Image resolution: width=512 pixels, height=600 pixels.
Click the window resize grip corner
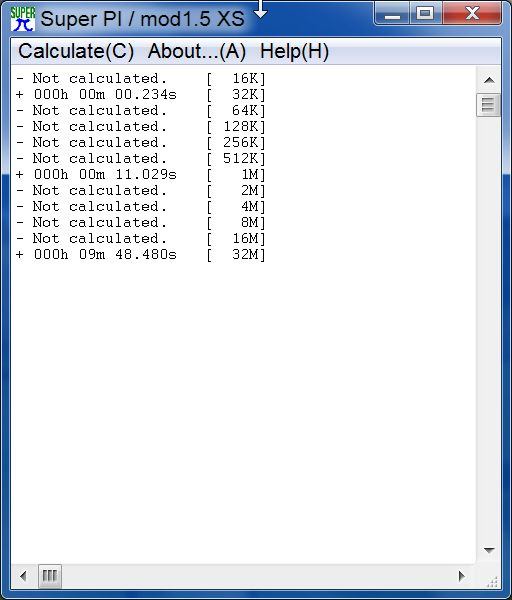point(493,582)
